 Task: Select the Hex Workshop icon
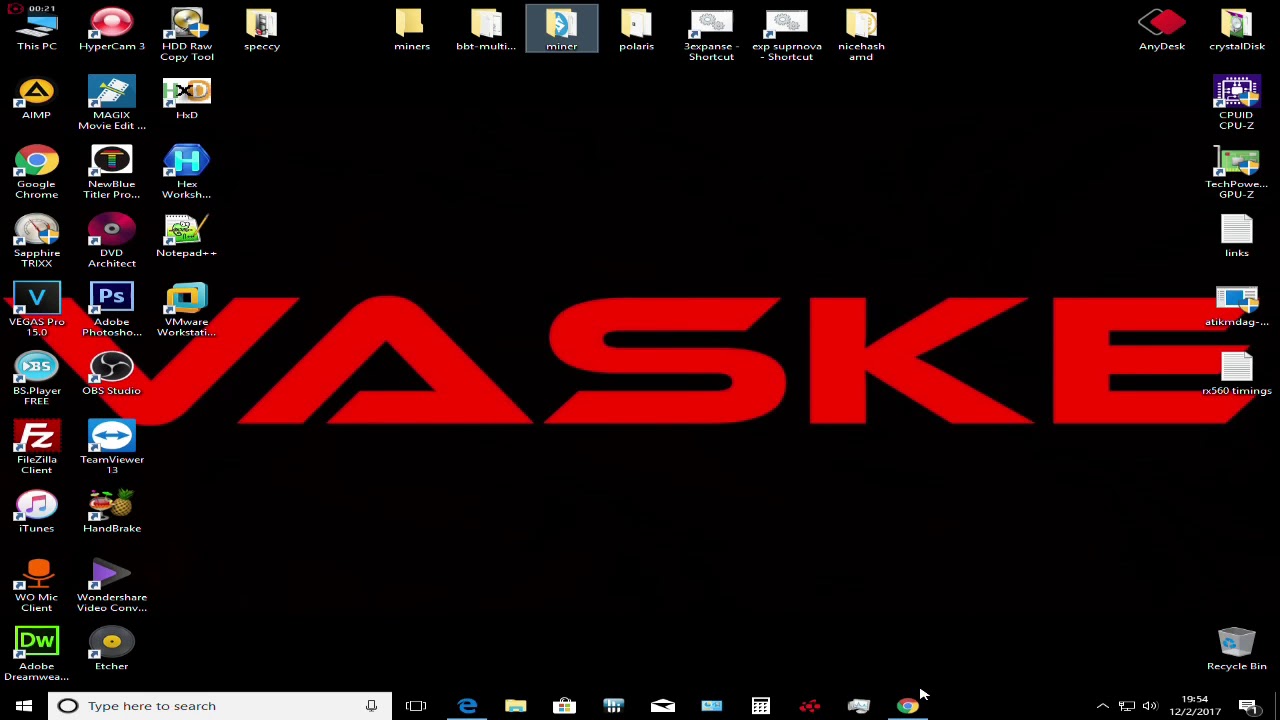point(187,173)
